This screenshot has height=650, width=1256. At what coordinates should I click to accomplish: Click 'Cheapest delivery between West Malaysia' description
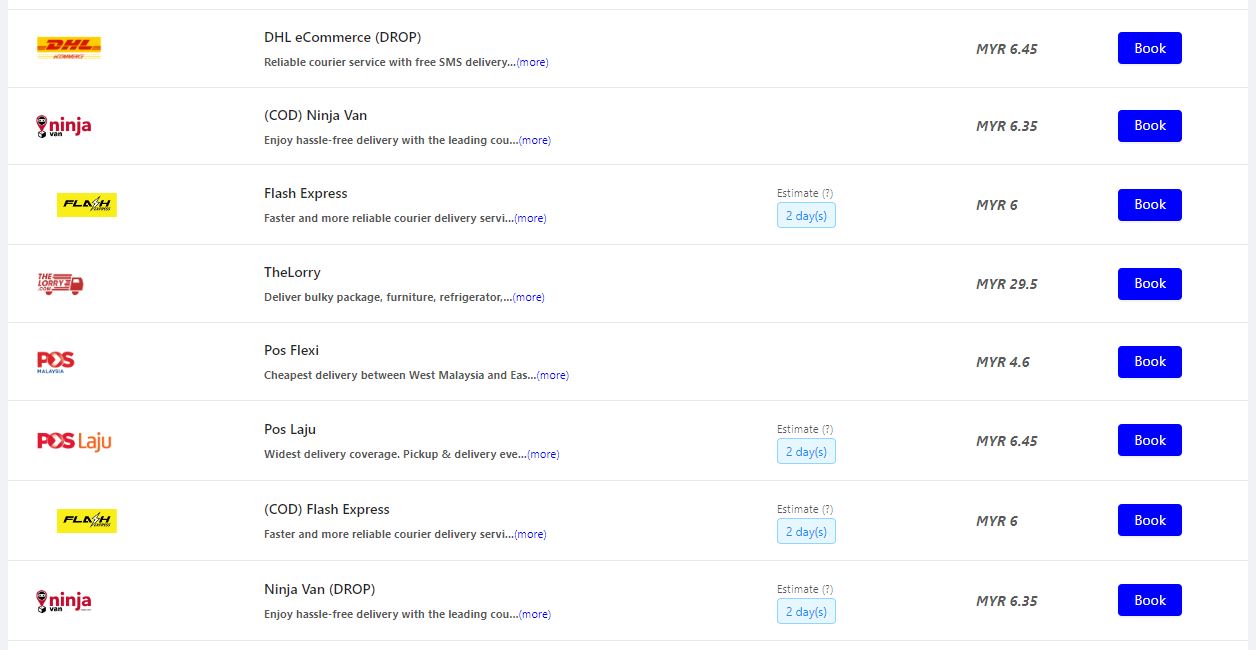[400, 375]
